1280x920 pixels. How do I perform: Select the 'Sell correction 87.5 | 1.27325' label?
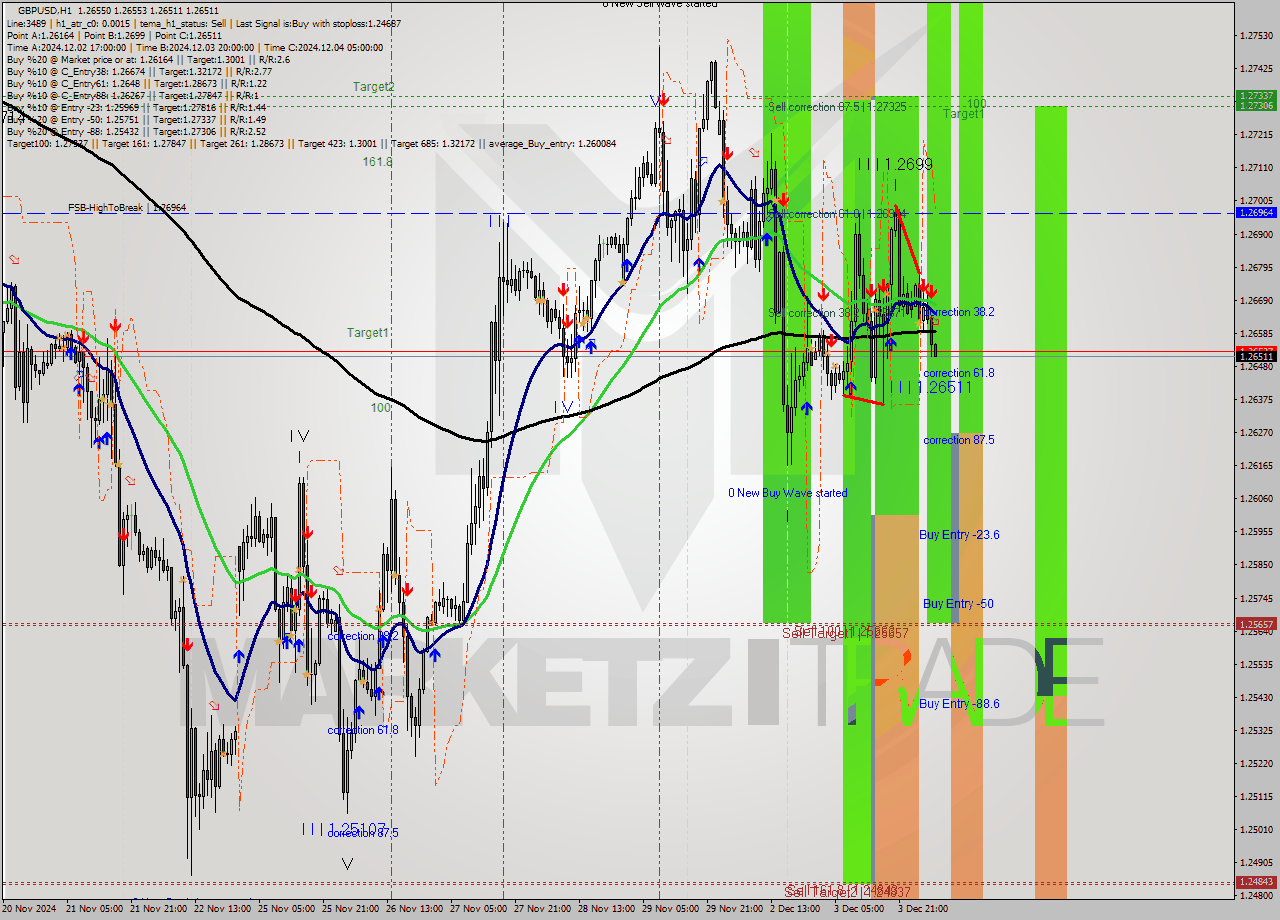click(x=837, y=106)
